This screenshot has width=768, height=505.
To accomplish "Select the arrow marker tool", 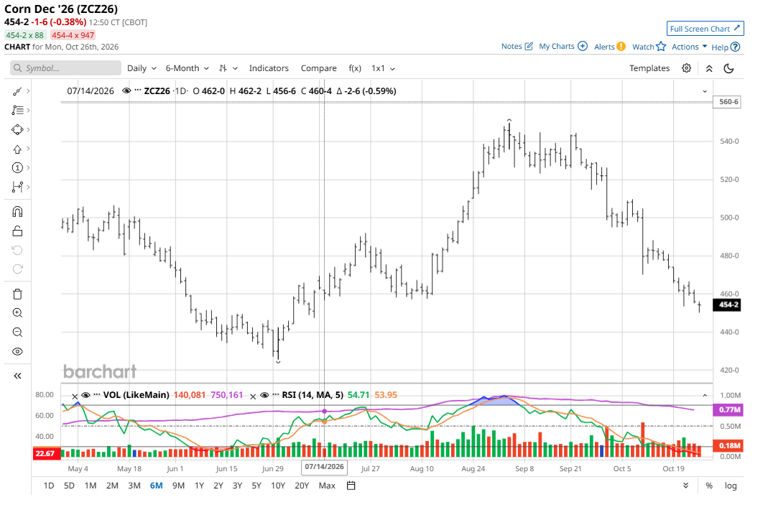I will click(x=17, y=149).
